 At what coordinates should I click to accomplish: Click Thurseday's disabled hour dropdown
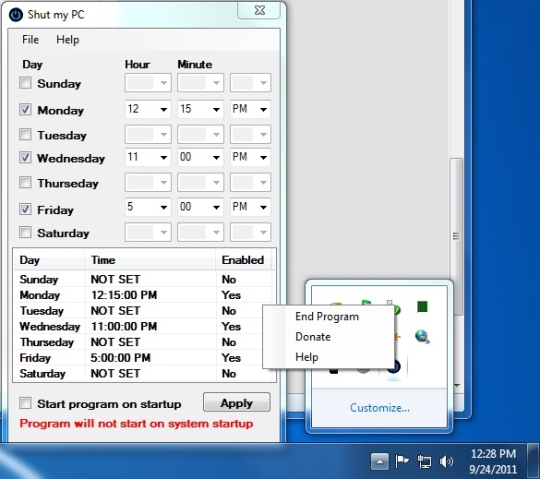148,182
